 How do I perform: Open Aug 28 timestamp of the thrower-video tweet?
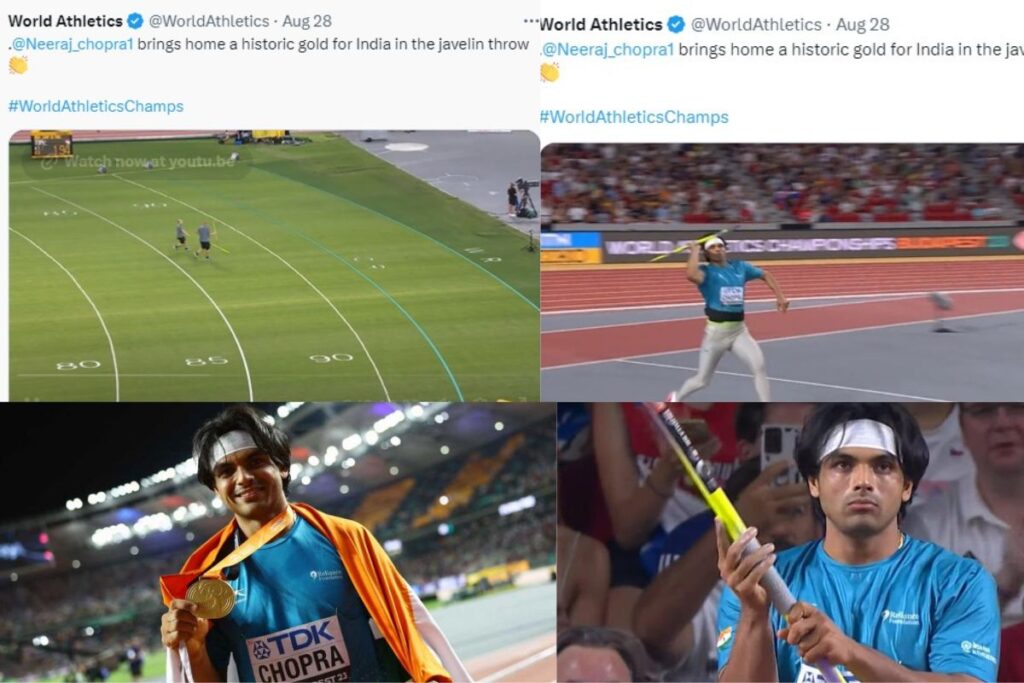tap(863, 25)
